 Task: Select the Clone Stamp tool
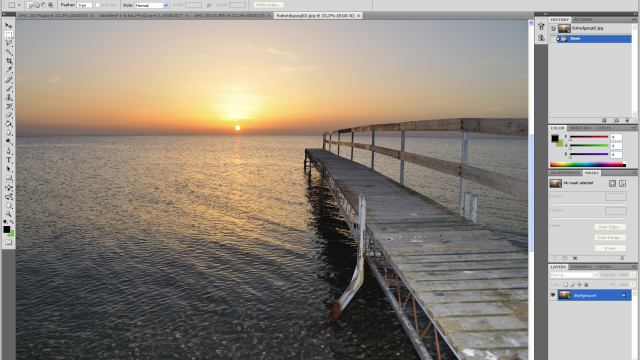(9, 98)
